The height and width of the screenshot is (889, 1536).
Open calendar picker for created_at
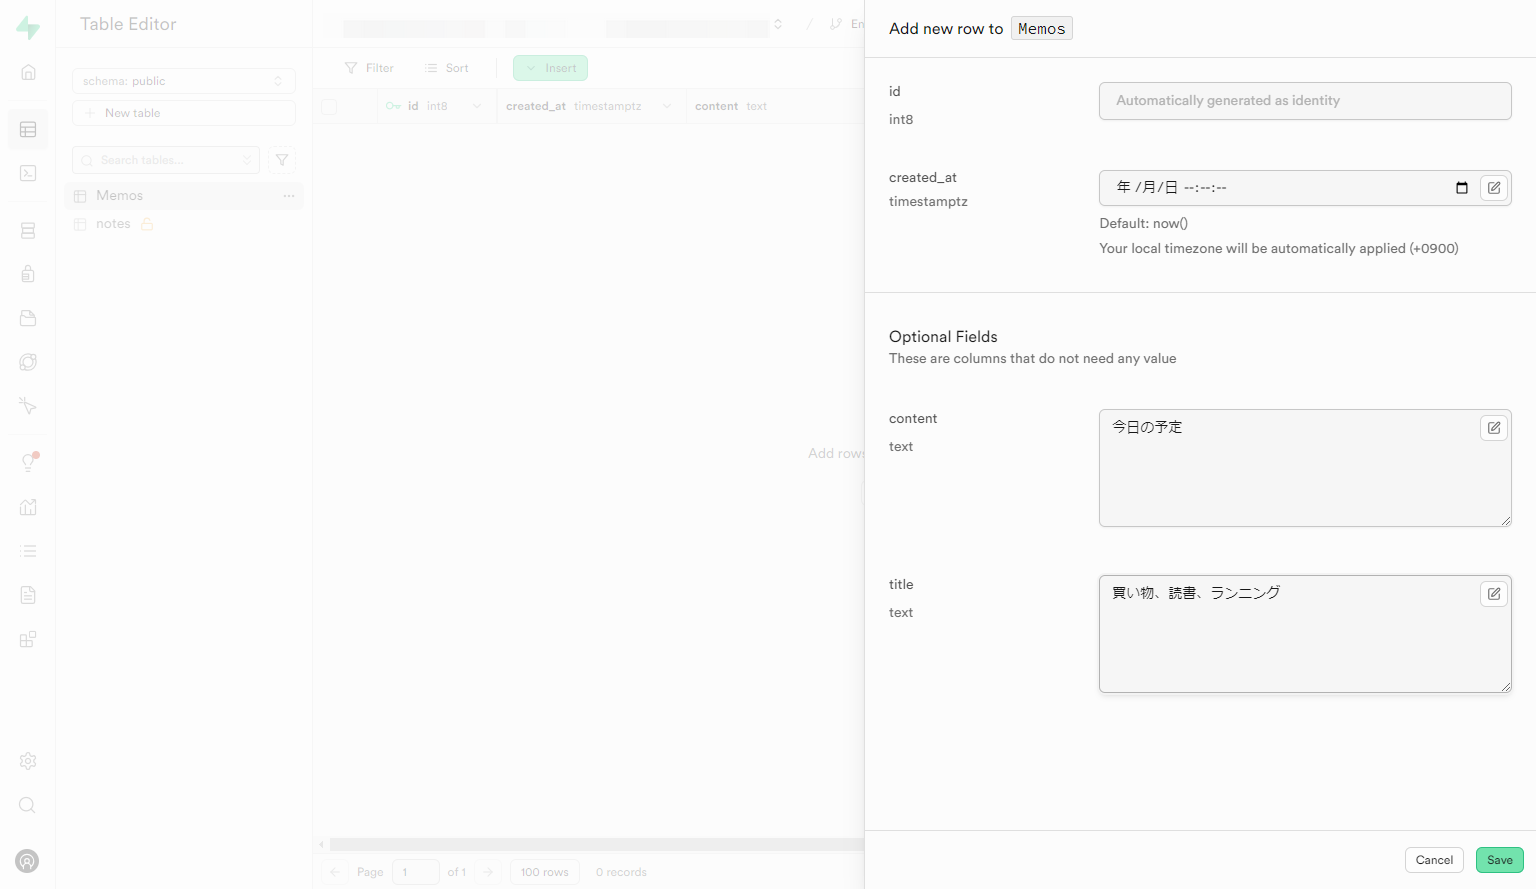(x=1461, y=188)
